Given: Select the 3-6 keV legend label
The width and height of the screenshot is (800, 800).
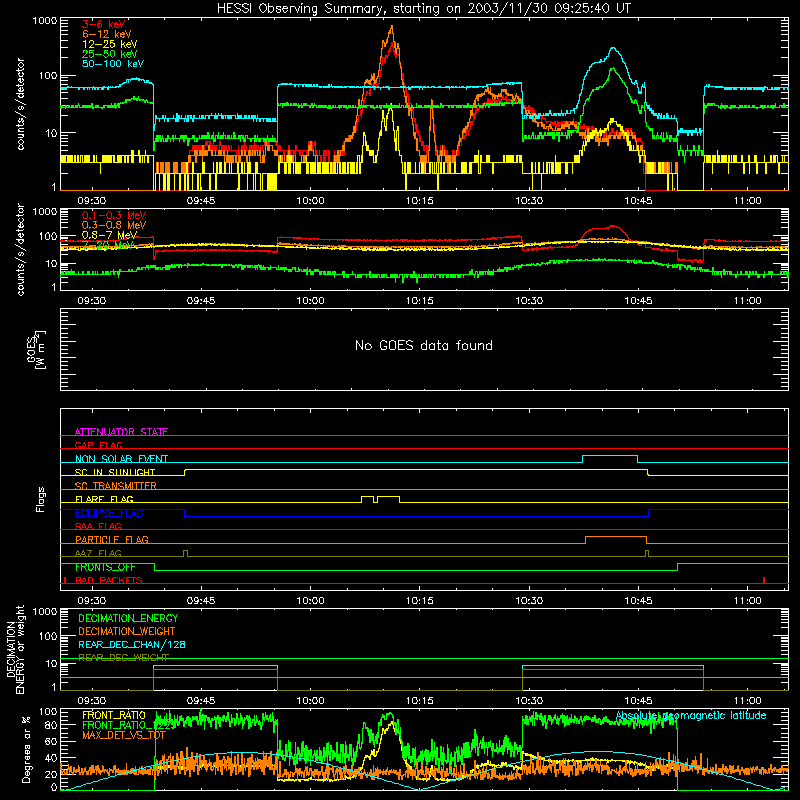Looking at the screenshot, I should (x=104, y=24).
